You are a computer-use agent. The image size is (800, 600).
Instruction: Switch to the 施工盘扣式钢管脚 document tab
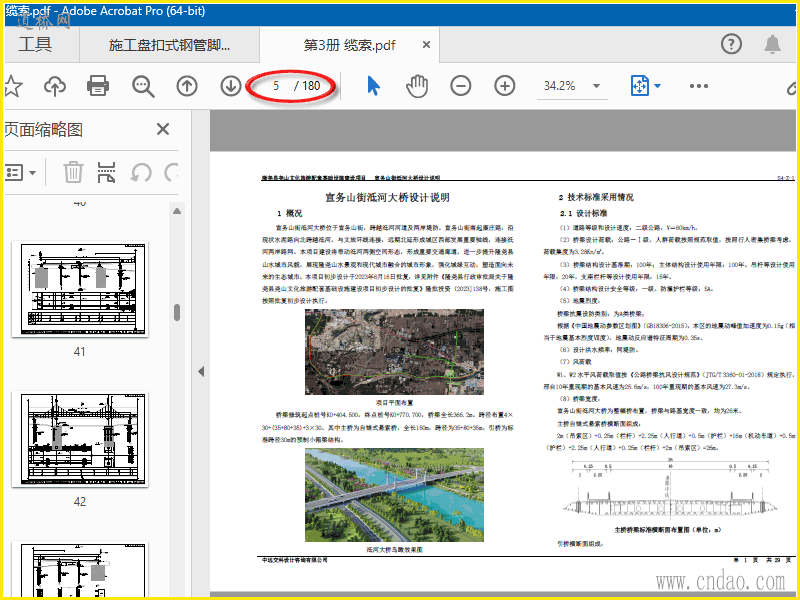click(169, 45)
